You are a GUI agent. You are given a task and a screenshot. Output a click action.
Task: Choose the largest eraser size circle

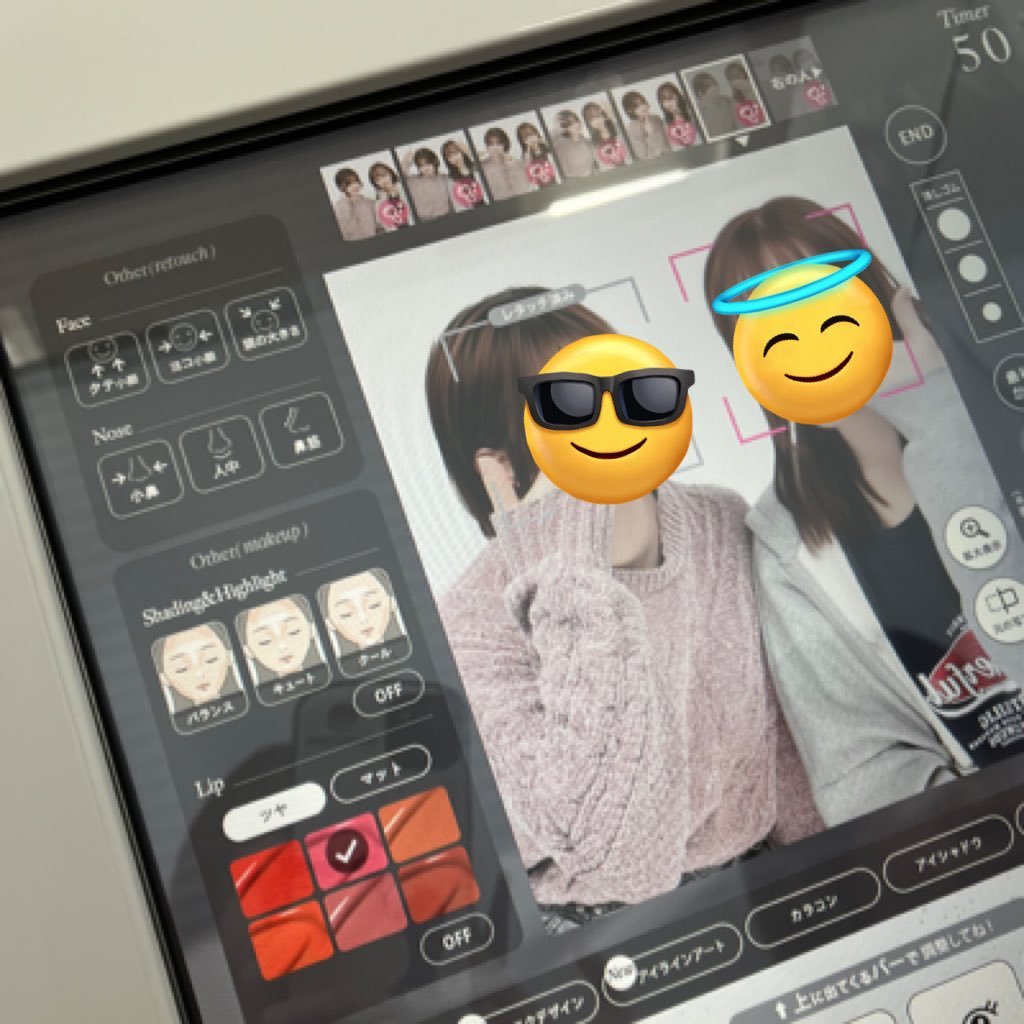pyautogui.click(x=954, y=223)
